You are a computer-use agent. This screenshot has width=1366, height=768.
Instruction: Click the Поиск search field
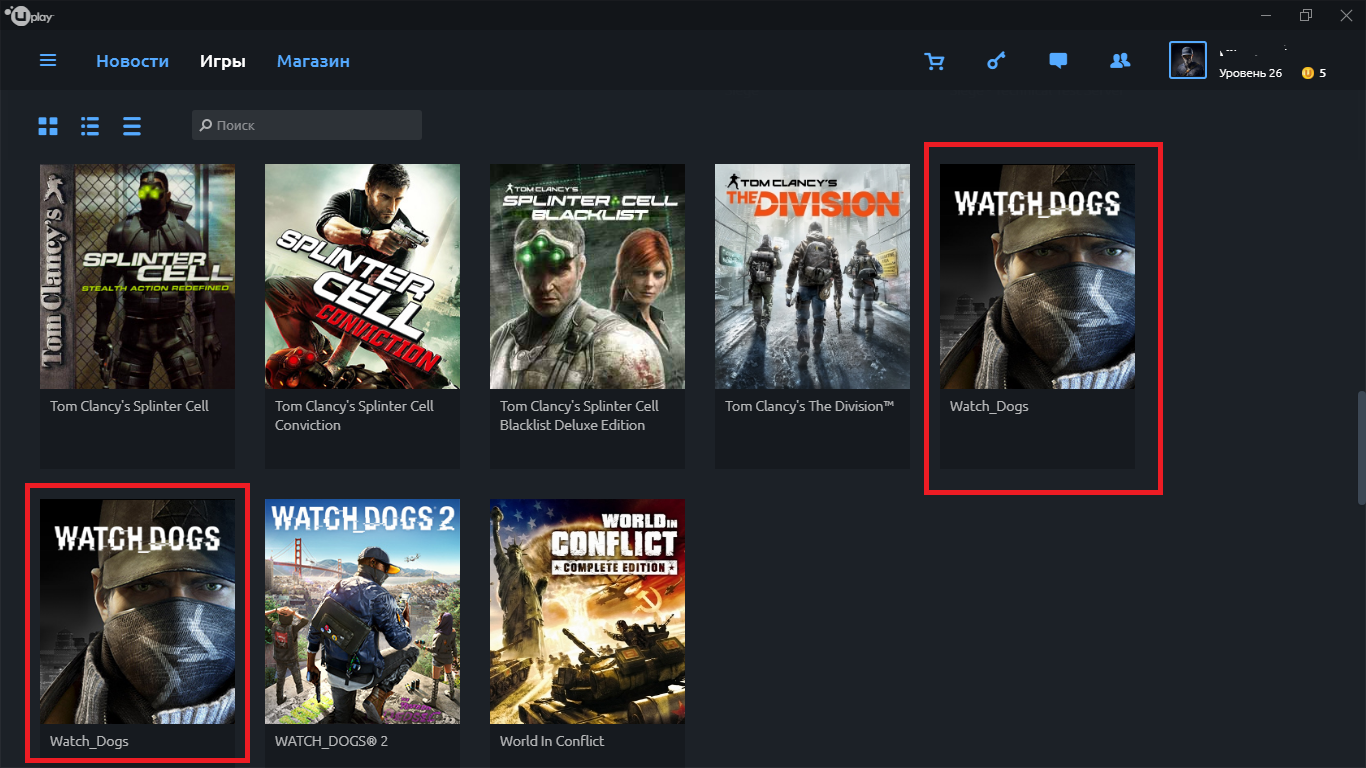(307, 125)
